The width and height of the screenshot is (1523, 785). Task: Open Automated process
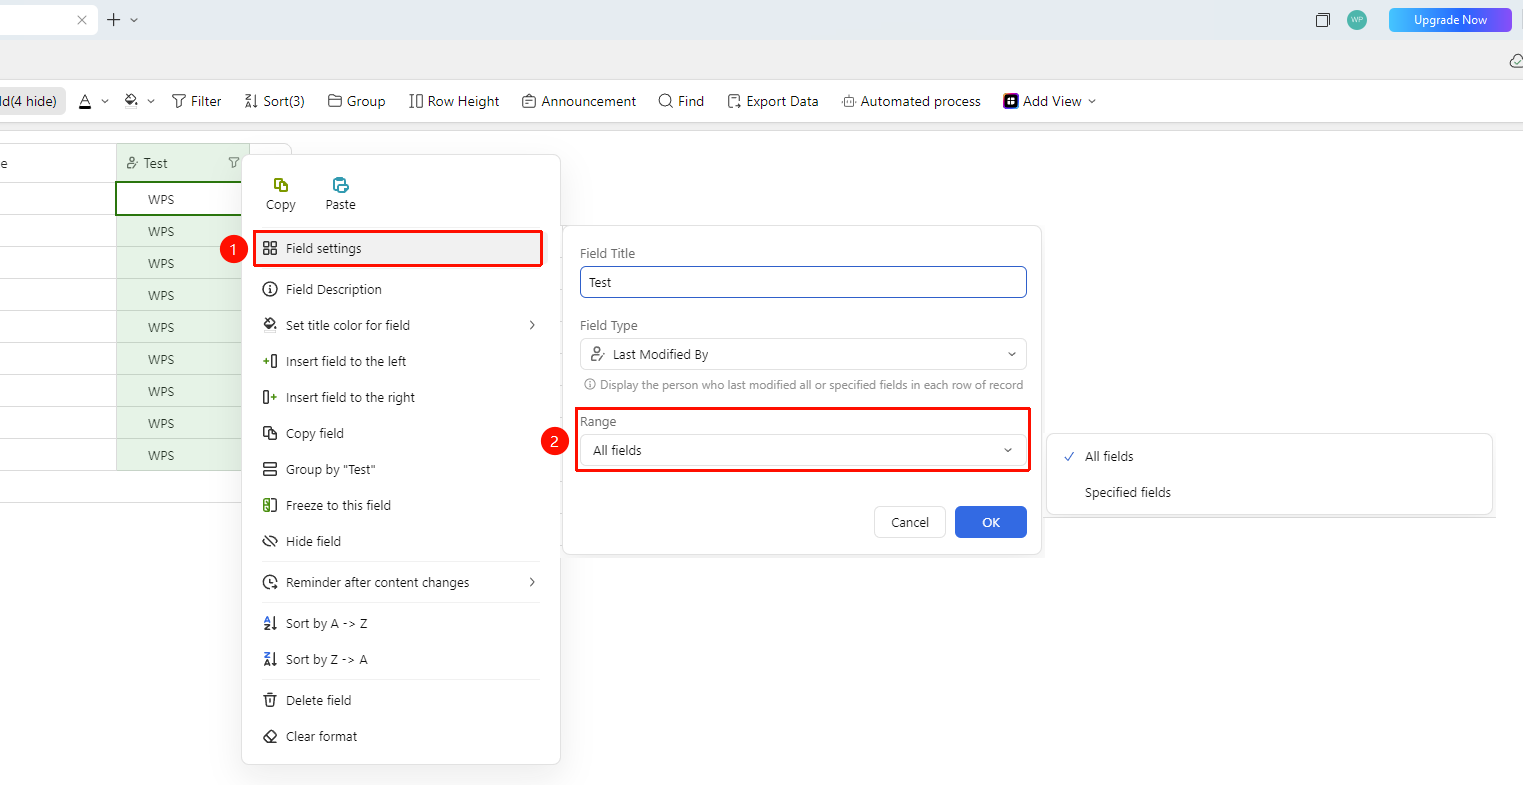[911, 101]
